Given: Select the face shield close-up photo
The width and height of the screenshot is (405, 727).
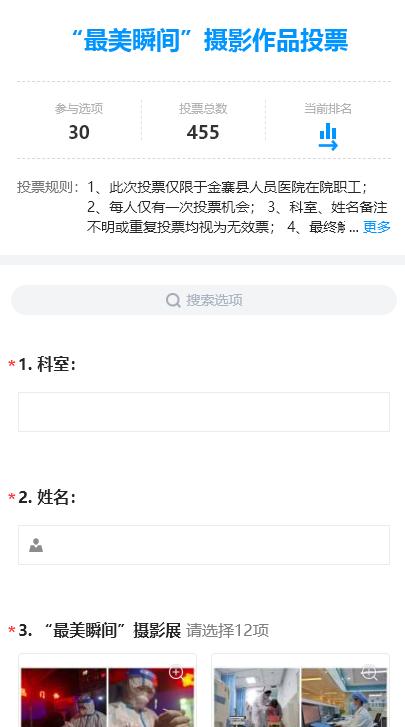Looking at the screenshot, I should pyautogui.click(x=151, y=697).
